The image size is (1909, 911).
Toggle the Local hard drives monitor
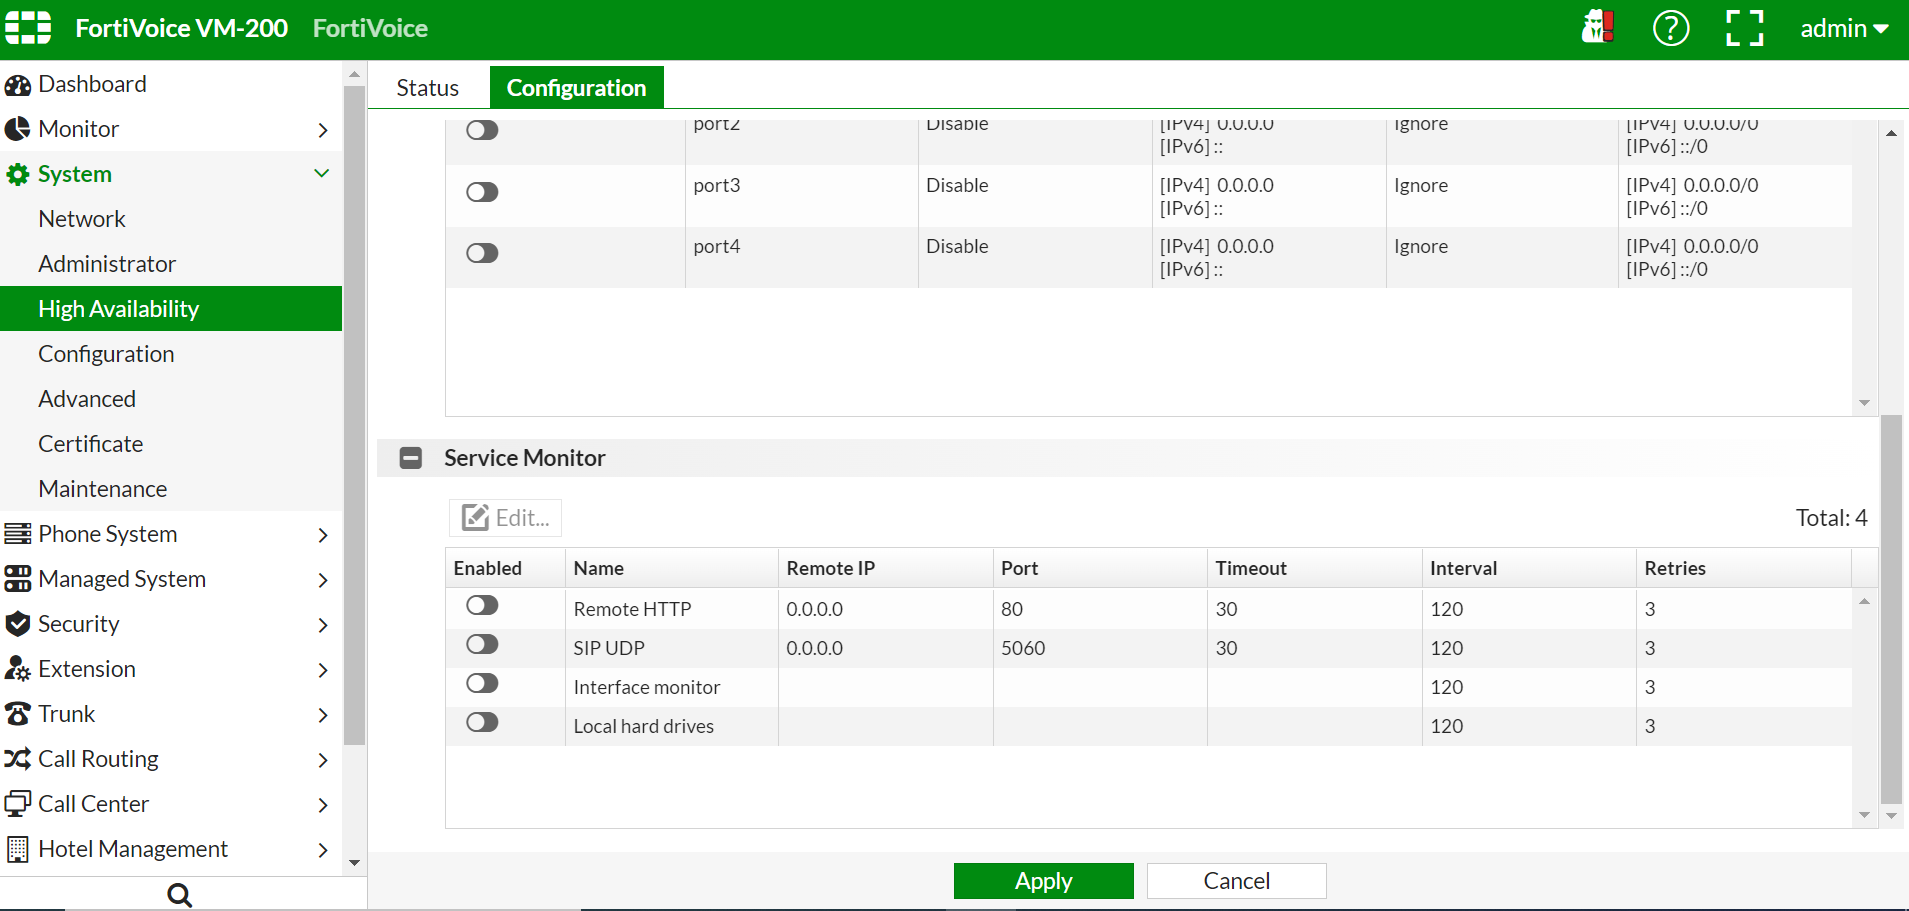[x=481, y=721]
